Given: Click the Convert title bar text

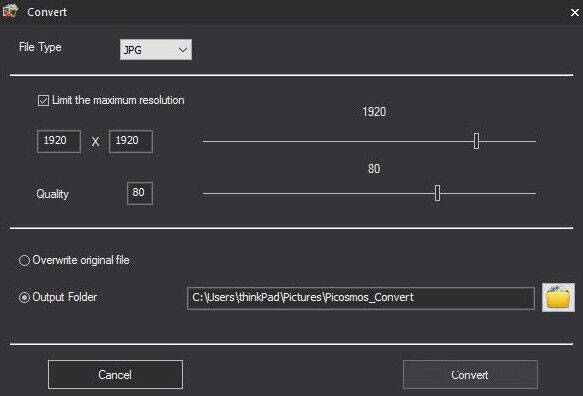Looking at the screenshot, I should pyautogui.click(x=47, y=12).
